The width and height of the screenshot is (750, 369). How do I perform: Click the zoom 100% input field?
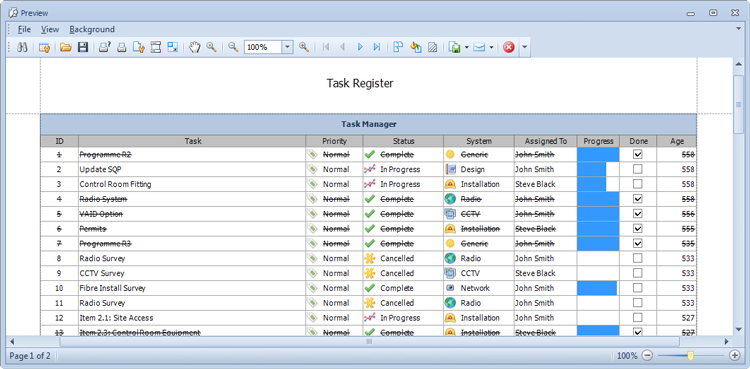263,47
